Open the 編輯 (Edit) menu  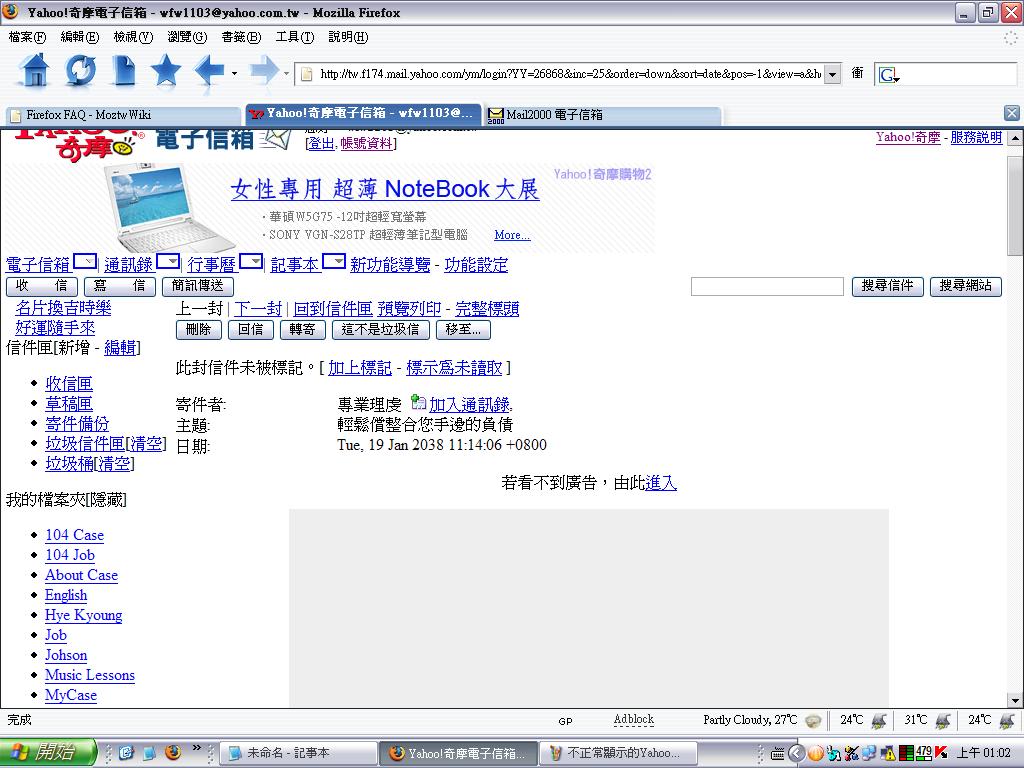click(x=80, y=37)
